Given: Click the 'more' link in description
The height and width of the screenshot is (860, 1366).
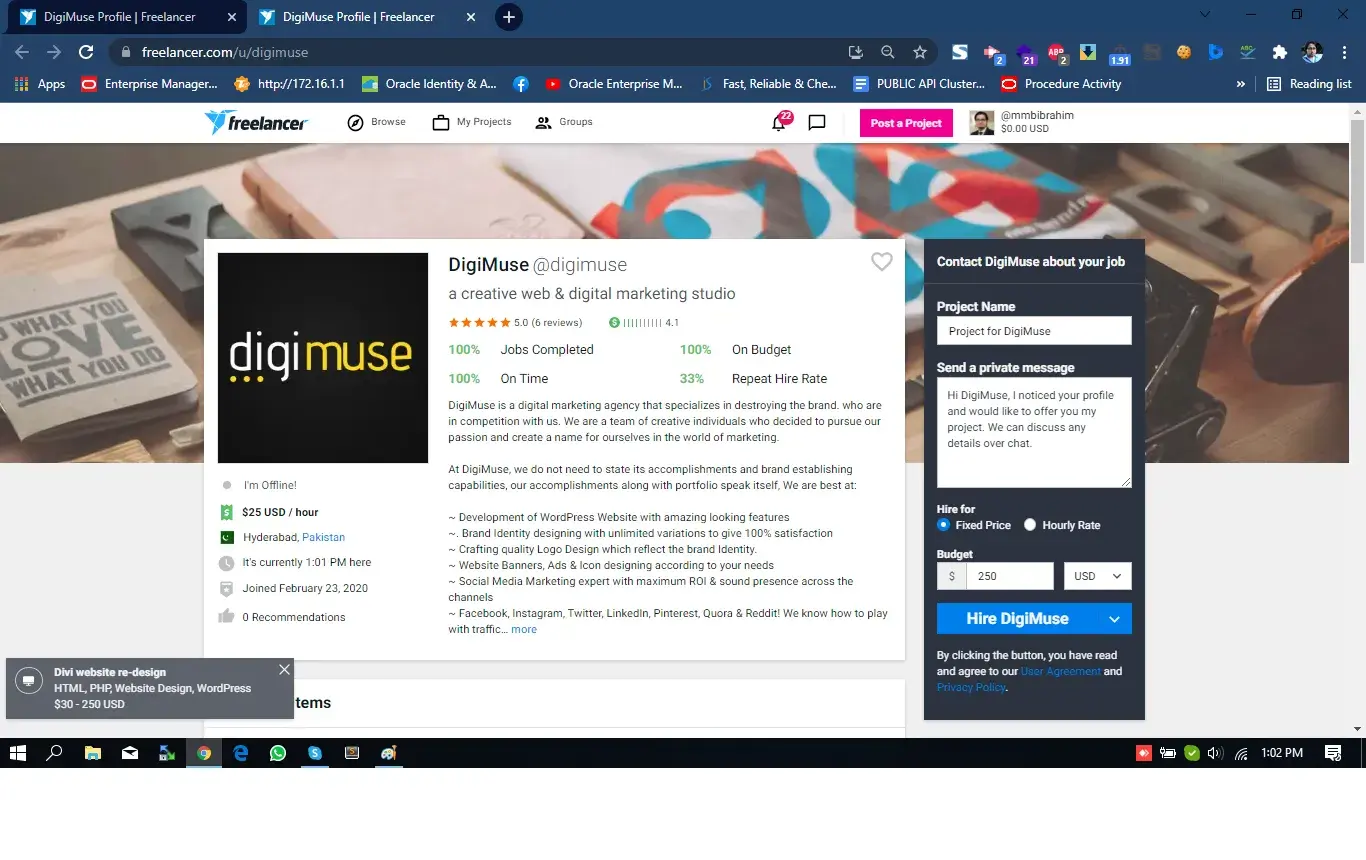Looking at the screenshot, I should pos(524,629).
